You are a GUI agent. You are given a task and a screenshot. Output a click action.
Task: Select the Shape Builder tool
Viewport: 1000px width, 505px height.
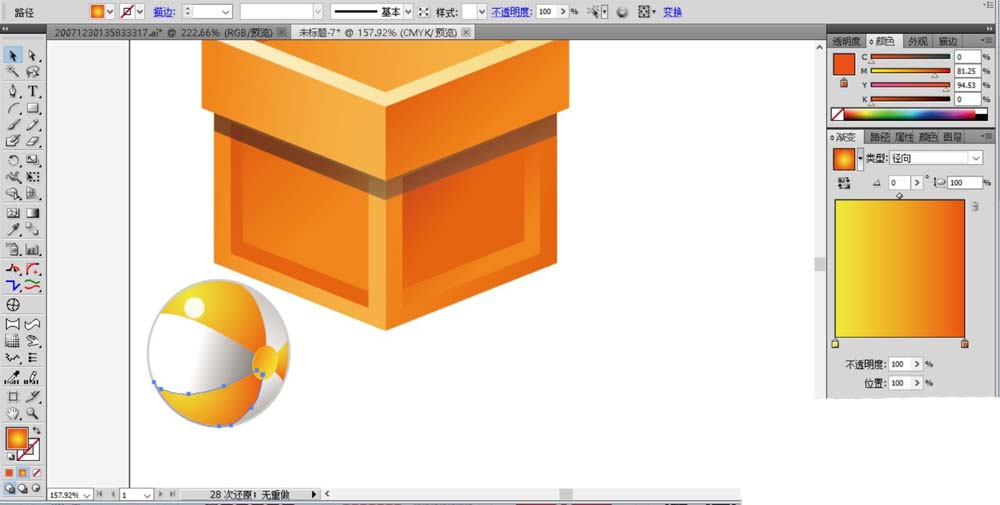point(13,194)
